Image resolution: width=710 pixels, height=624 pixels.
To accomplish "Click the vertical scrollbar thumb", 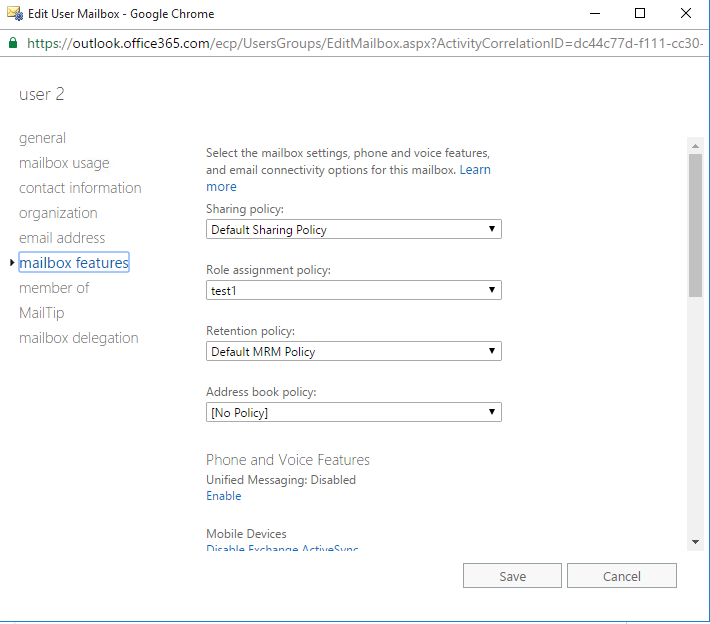I will (x=695, y=226).
